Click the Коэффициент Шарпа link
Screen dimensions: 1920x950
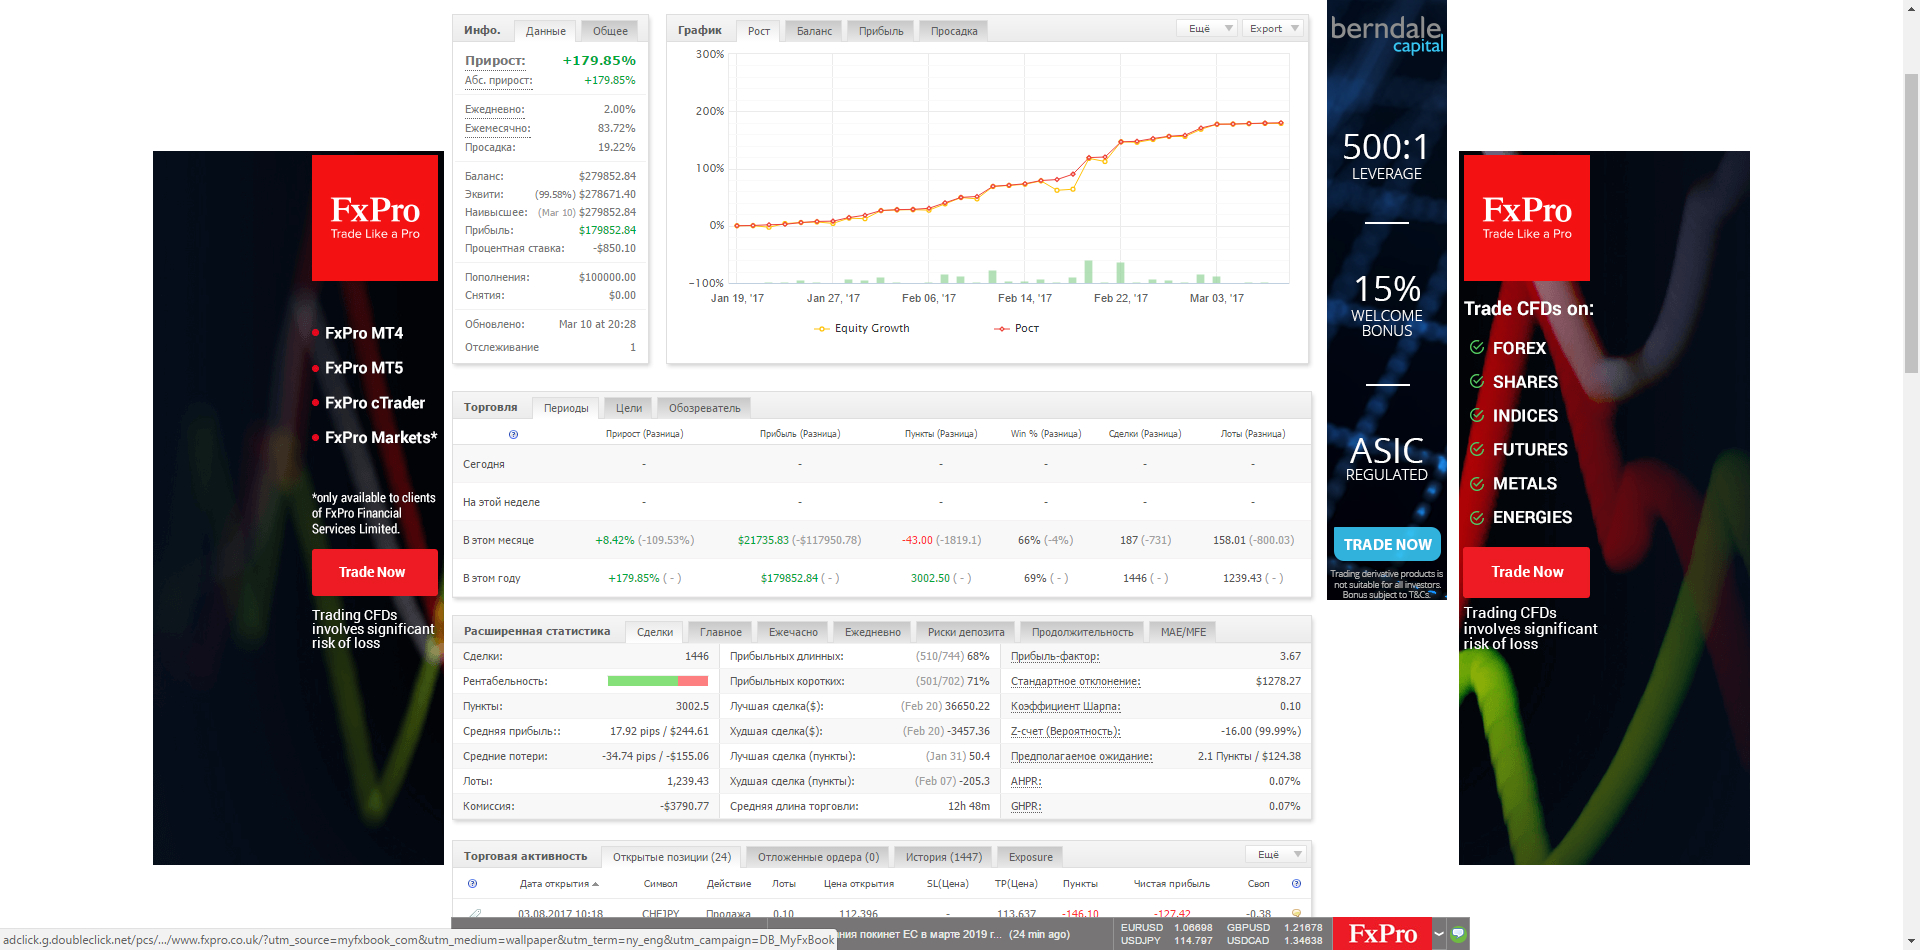click(1066, 706)
